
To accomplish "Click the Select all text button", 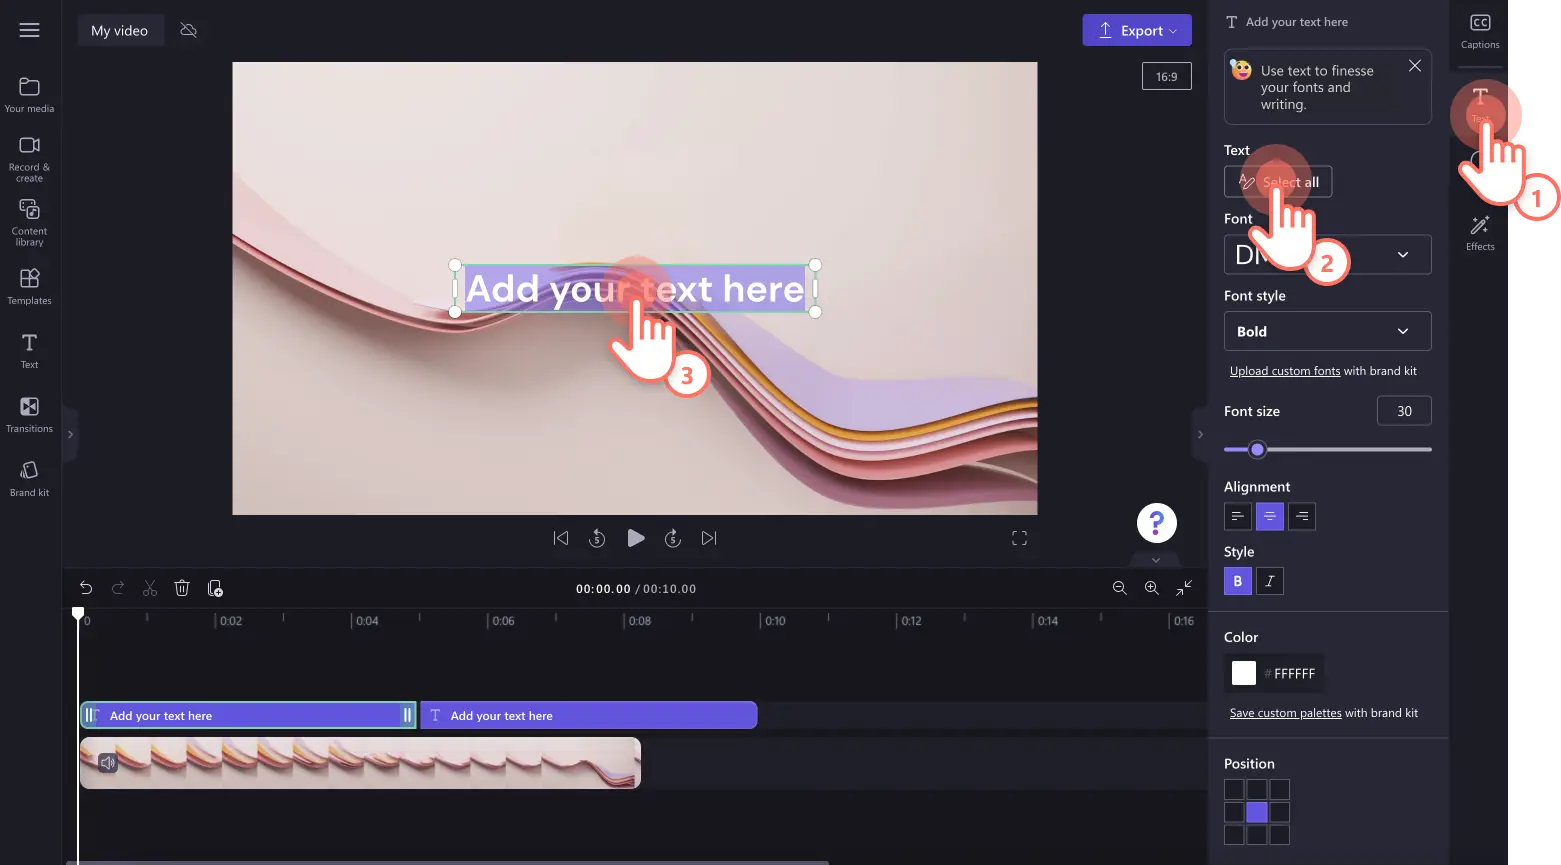I will point(1278,182).
